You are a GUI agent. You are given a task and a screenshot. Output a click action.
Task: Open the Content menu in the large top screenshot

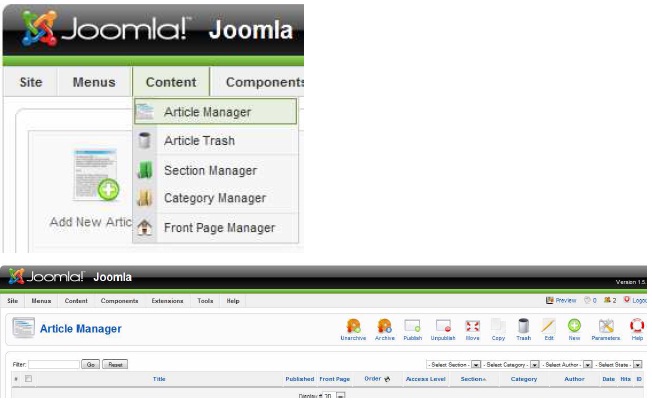tap(171, 82)
